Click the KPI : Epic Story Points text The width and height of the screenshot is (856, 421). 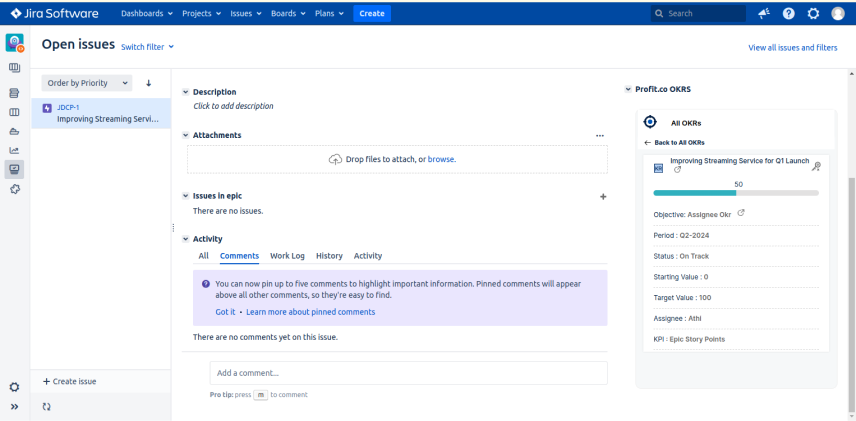point(689,339)
